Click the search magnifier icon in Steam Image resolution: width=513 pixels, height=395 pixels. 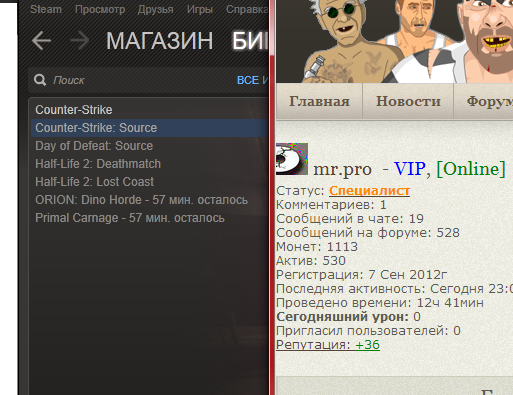coord(40,80)
